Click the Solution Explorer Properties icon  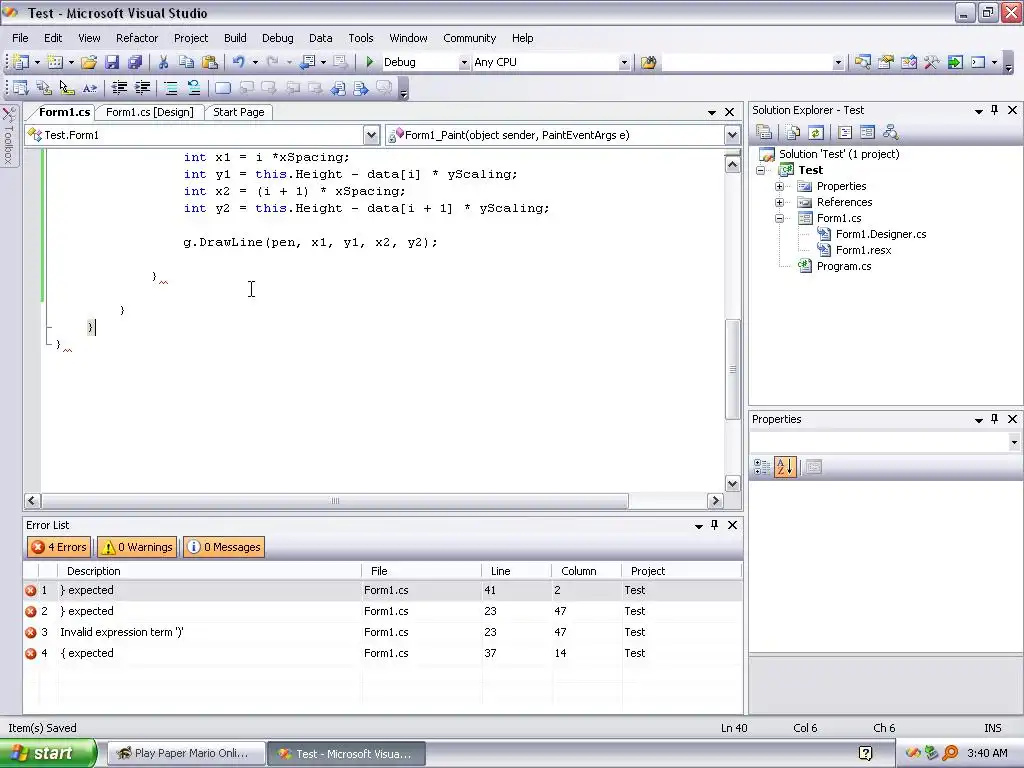[x=764, y=133]
